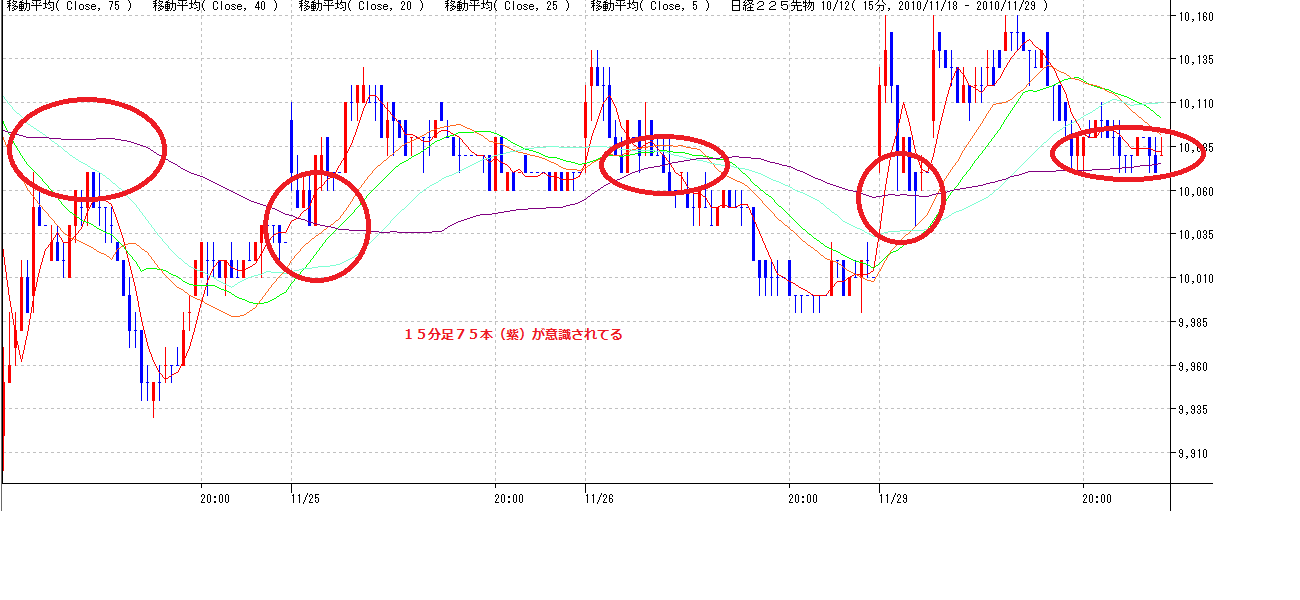Select the 移動平均( Close, 5 ) legend label
The image size is (1300, 600).
[x=651, y=6]
